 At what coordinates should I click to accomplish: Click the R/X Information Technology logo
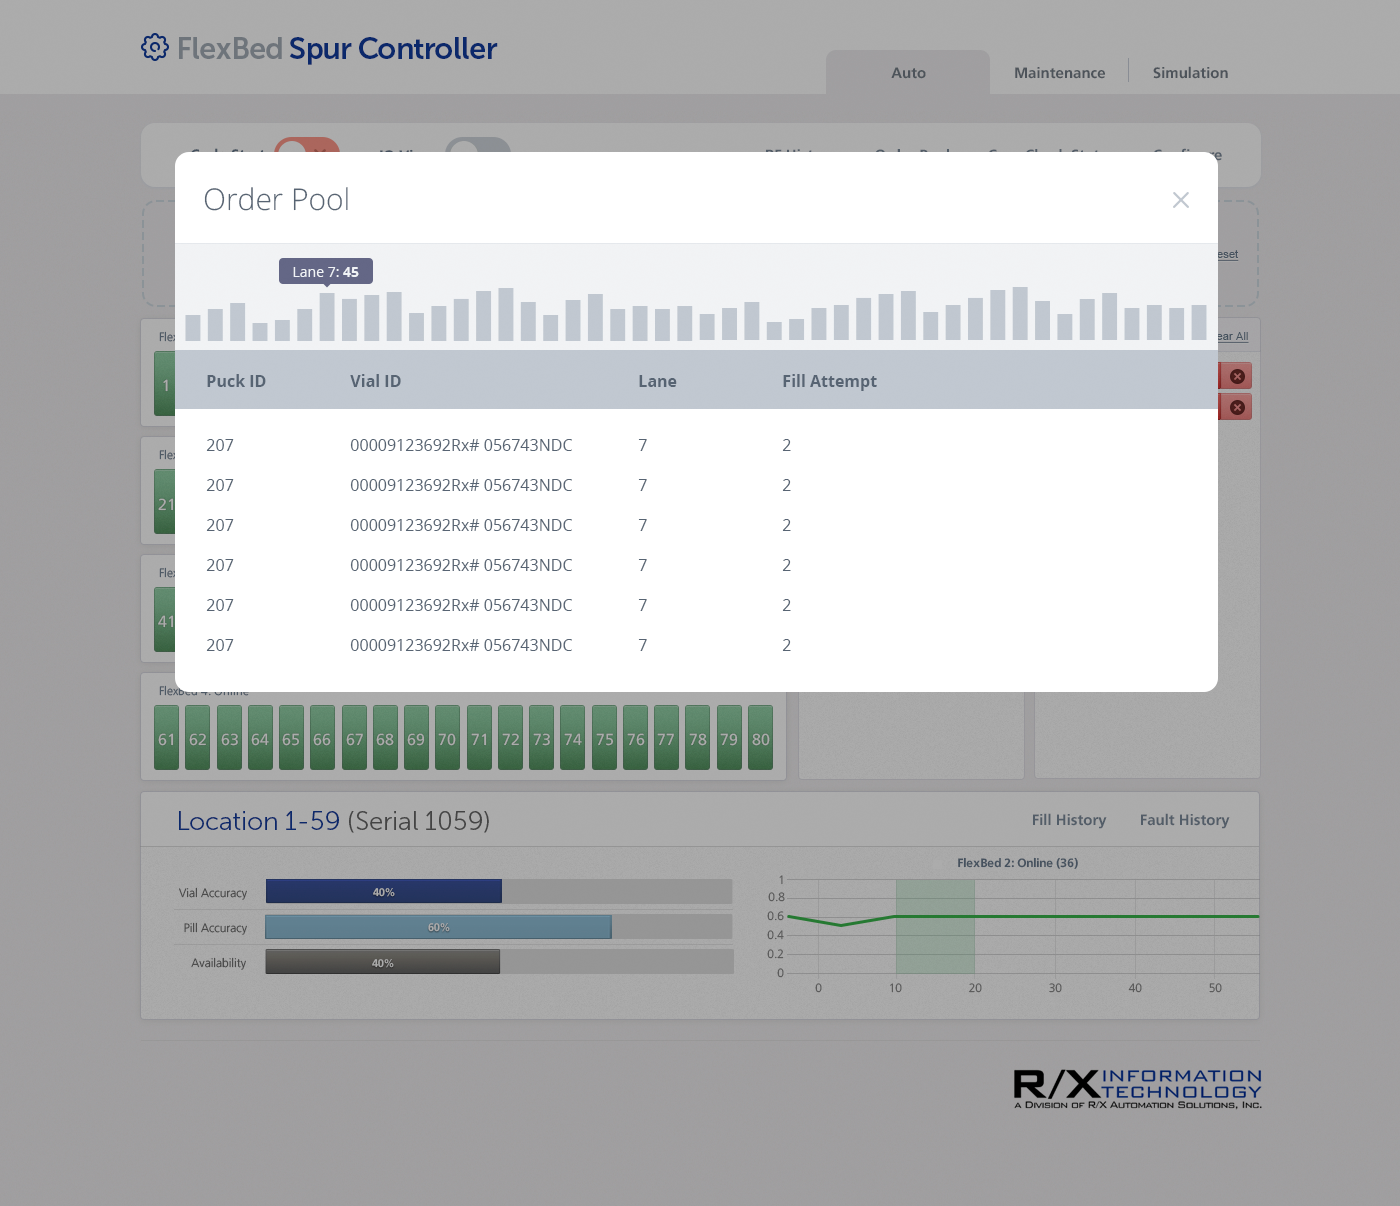1137,1089
